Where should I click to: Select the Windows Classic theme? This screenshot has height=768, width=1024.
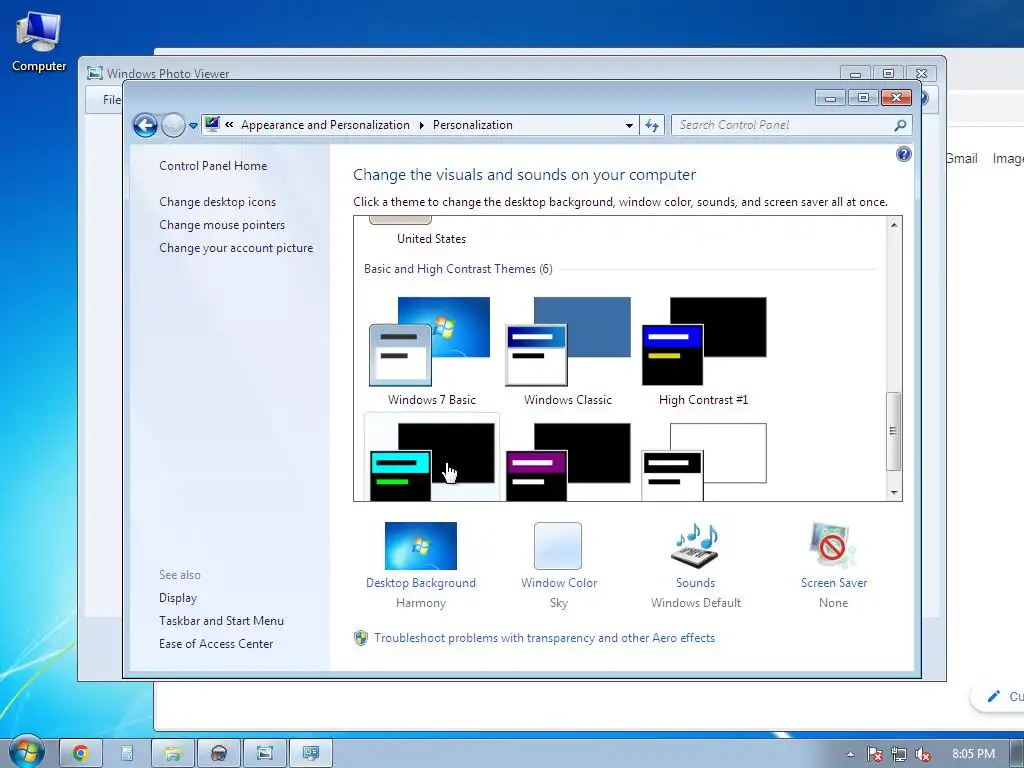(x=568, y=351)
